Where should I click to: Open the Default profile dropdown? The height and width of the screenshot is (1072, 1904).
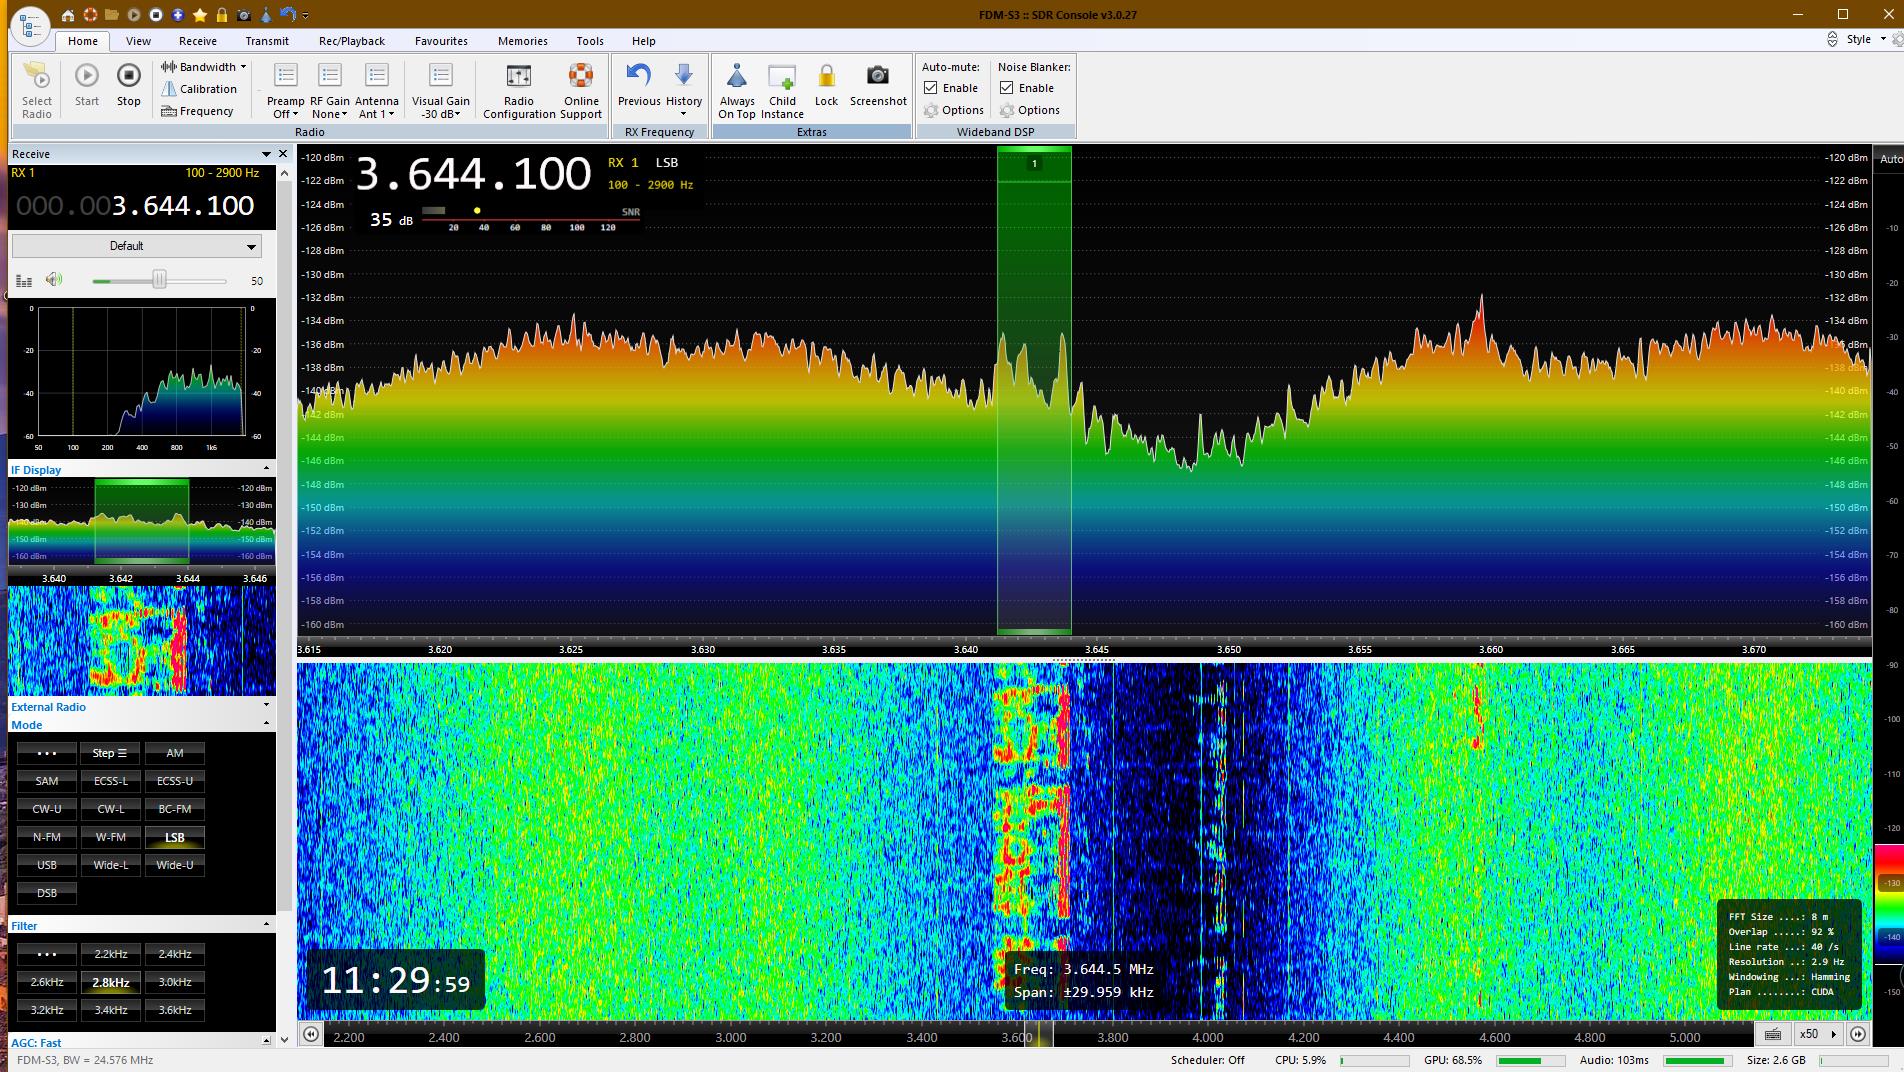click(x=137, y=246)
